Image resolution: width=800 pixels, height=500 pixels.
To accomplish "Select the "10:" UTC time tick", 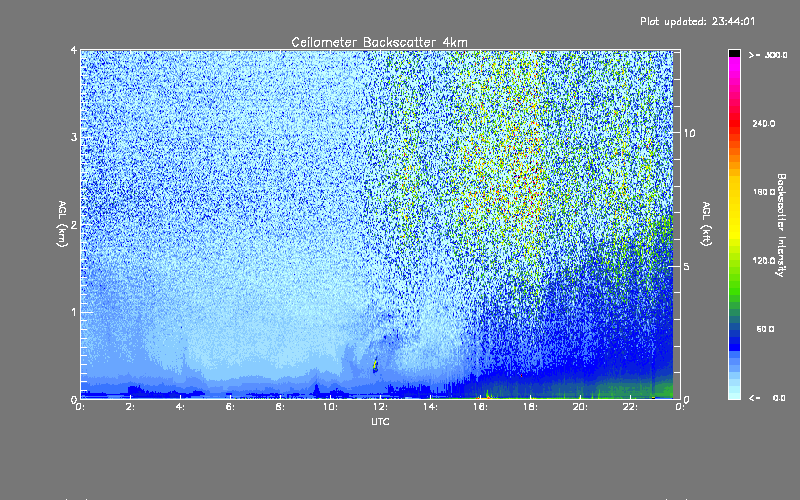I will (x=330, y=407).
